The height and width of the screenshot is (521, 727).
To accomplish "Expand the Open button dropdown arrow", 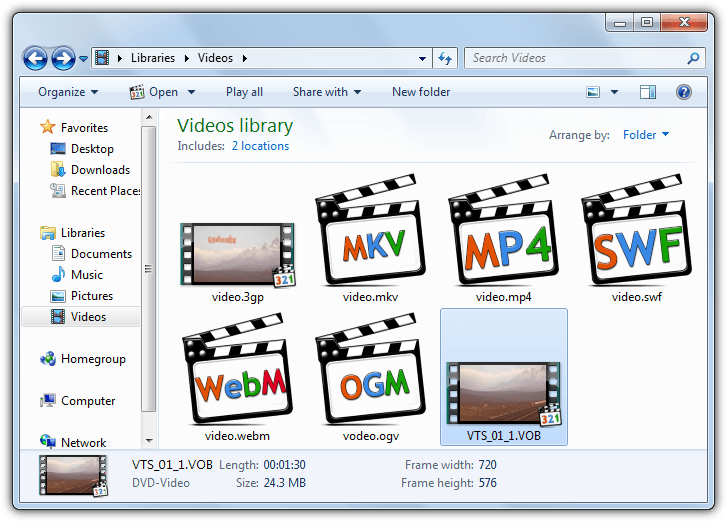I will coord(191,92).
